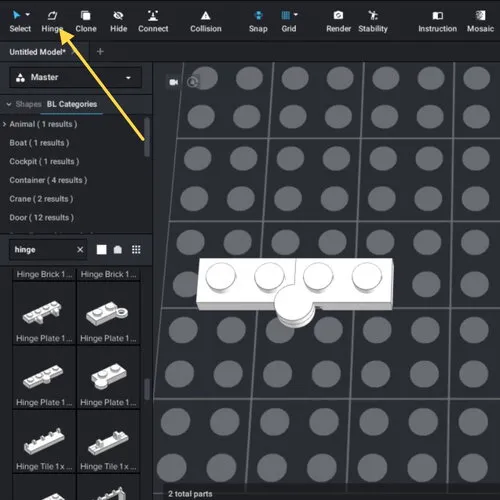Toggle the Snap option
Screen dimensions: 500x500
pos(258,22)
